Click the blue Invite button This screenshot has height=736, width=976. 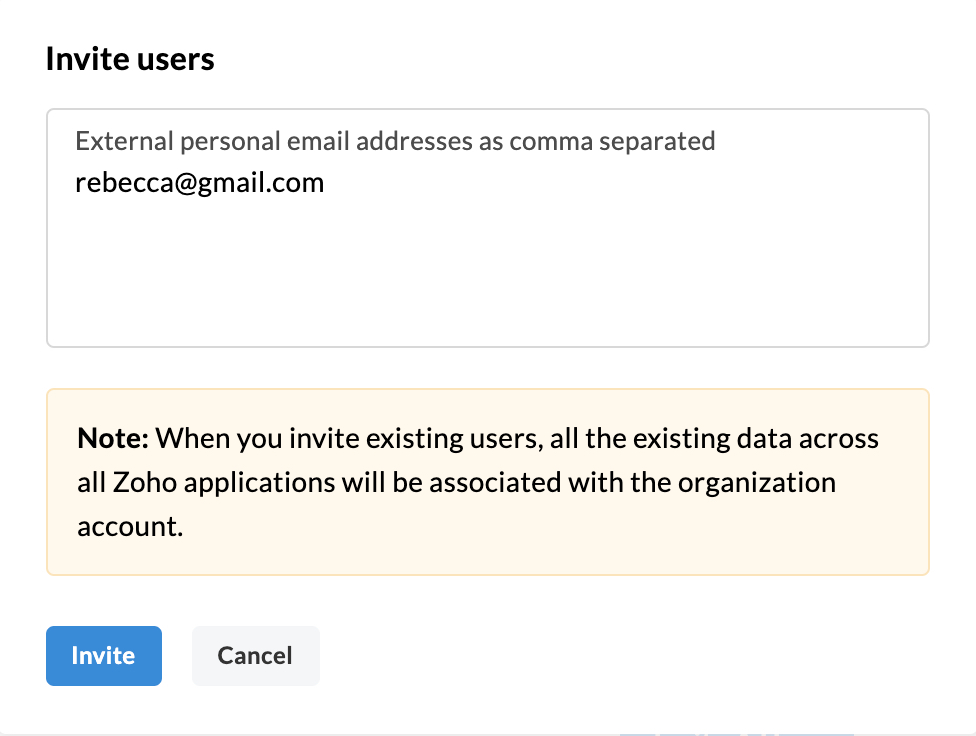(x=104, y=656)
